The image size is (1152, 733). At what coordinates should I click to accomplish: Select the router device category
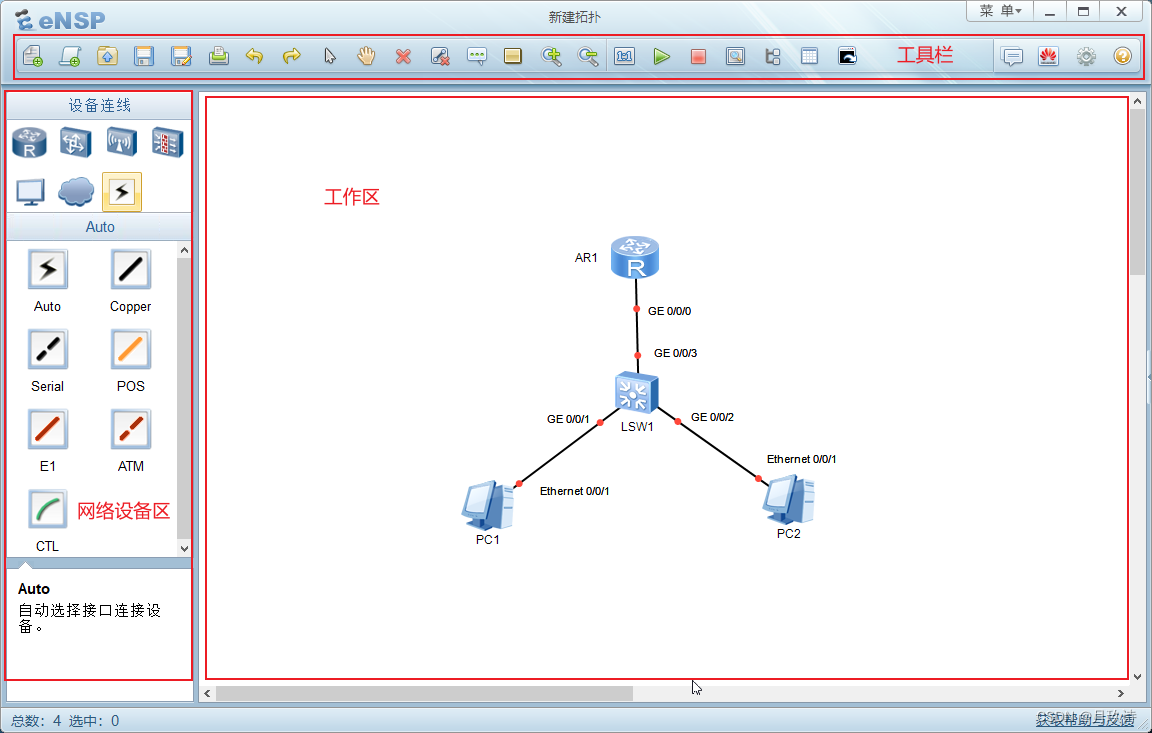(x=29, y=142)
